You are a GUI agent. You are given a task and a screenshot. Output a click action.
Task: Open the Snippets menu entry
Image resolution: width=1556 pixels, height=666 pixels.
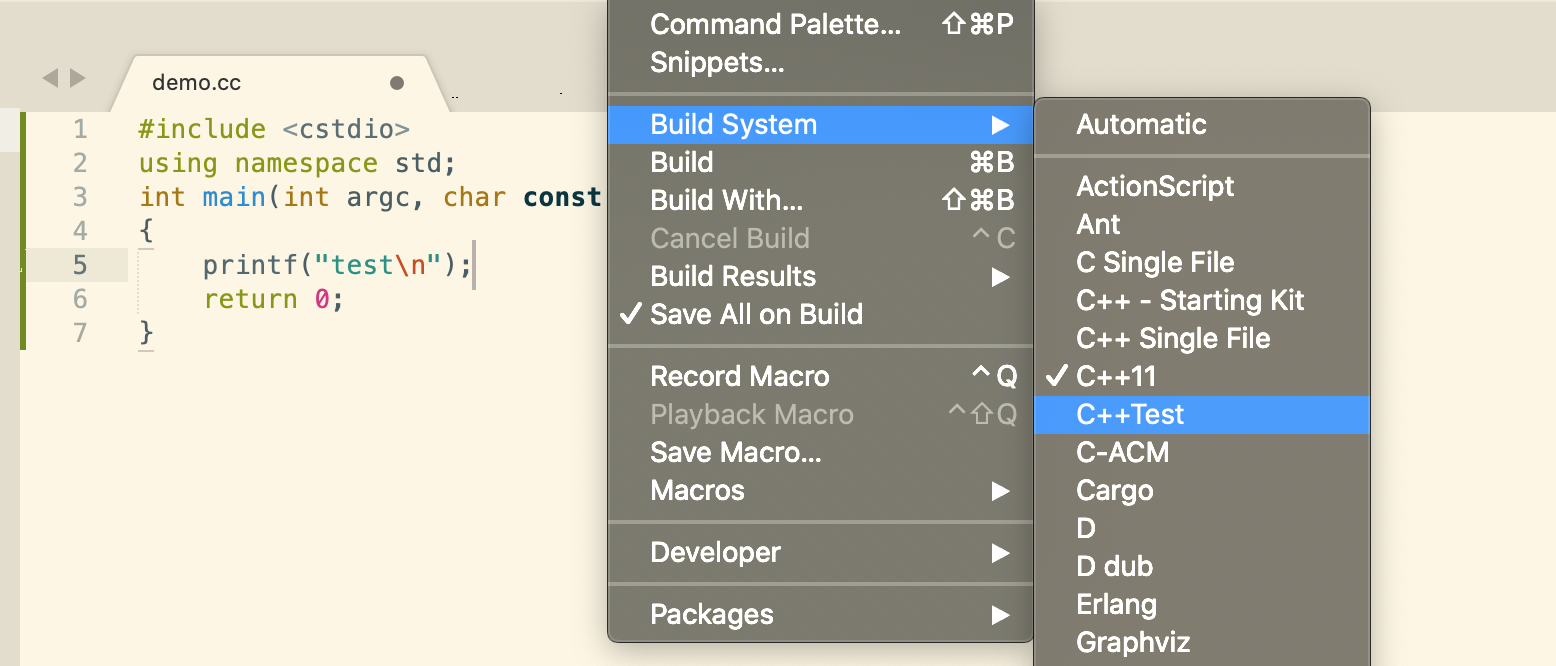coord(711,62)
